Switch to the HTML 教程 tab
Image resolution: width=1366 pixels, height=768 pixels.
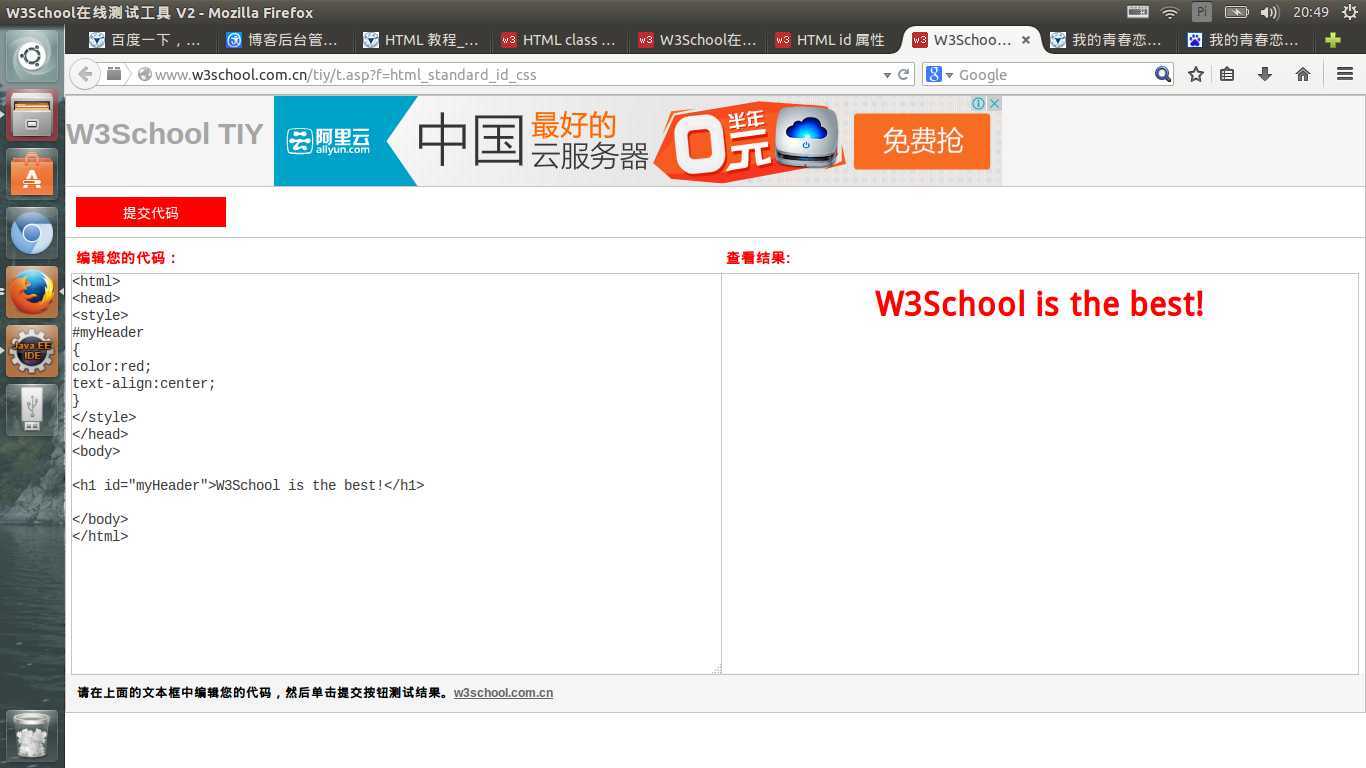421,40
